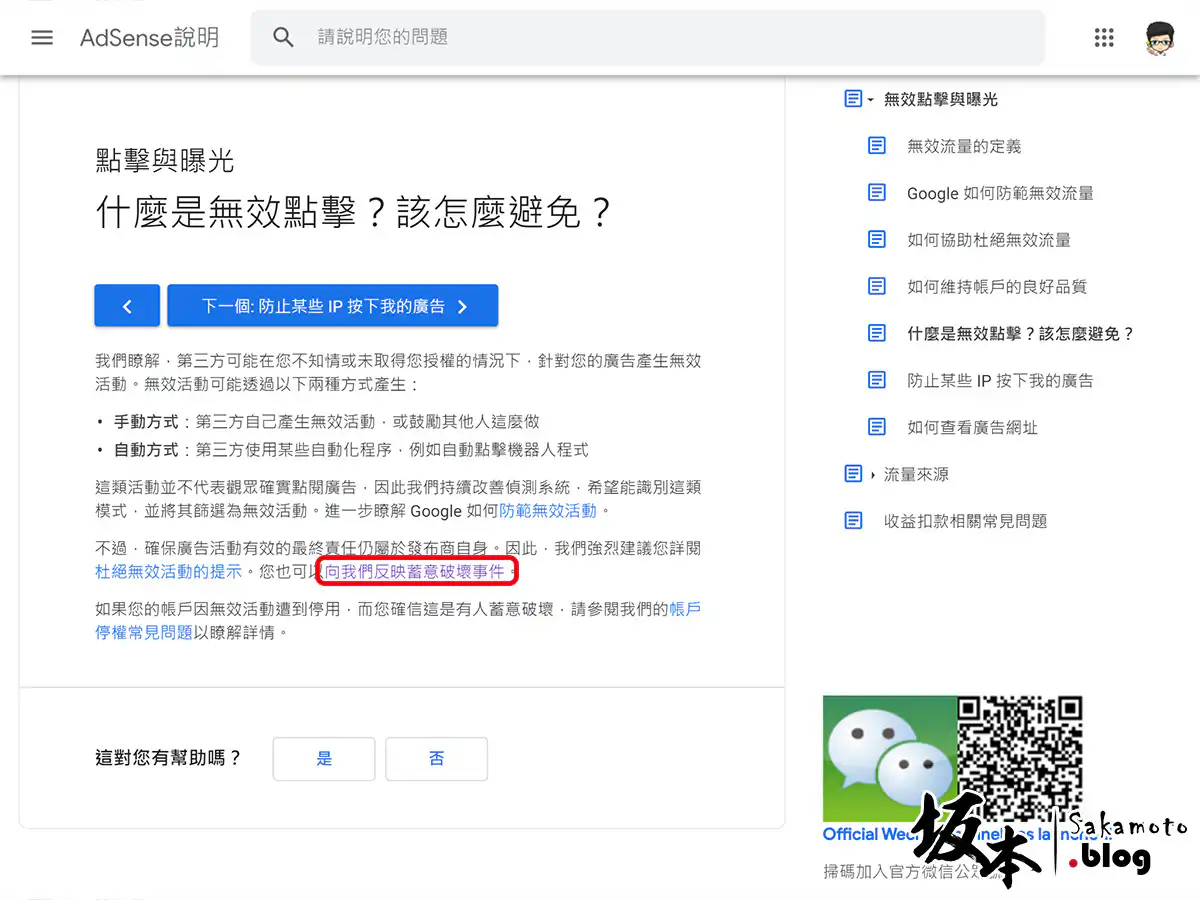Select 如何協助杜絕無效流量 in sidebar

click(x=988, y=240)
